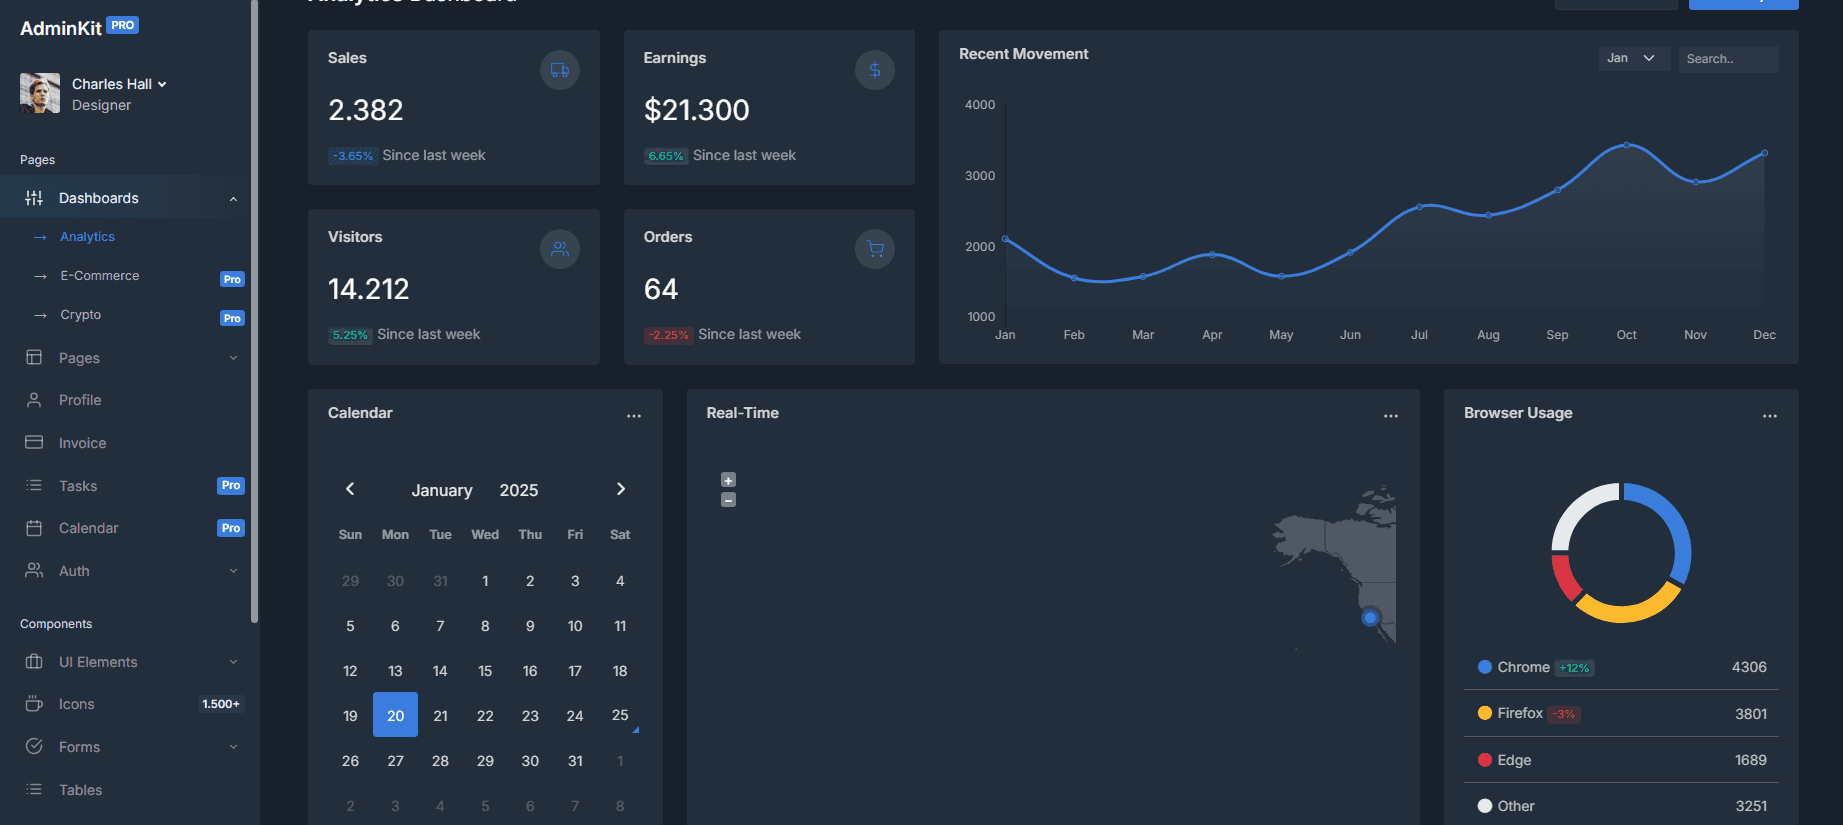
Task: Click the Profile person icon in sidebar
Action: click(34, 400)
